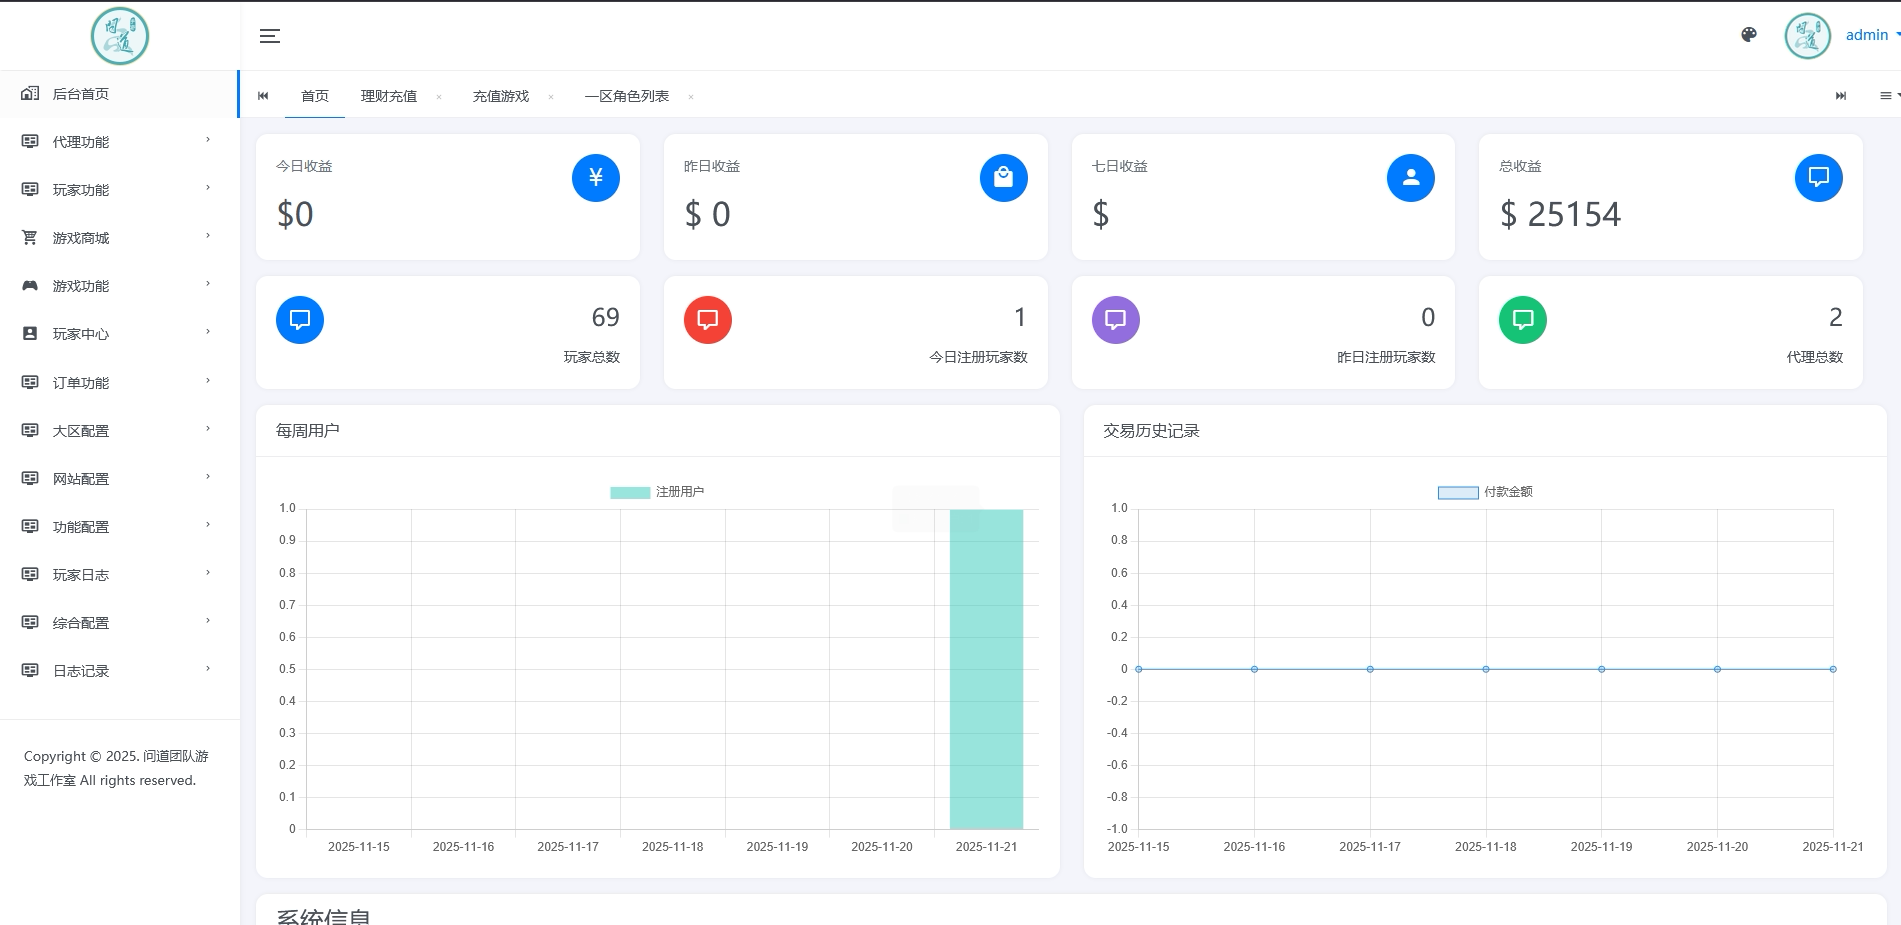Open the tab options dropdown menu
1901x925 pixels.
pos(1889,96)
